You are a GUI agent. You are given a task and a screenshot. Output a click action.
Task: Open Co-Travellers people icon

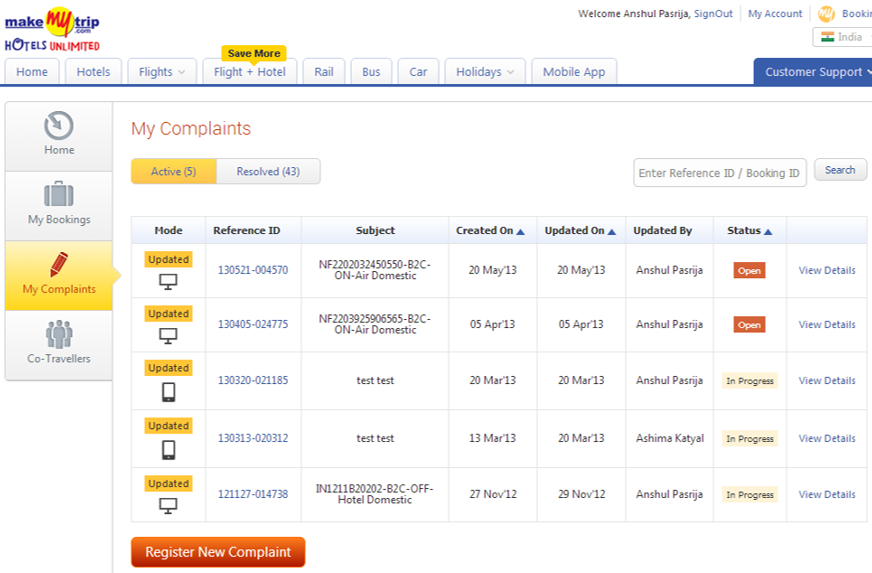pos(58,334)
